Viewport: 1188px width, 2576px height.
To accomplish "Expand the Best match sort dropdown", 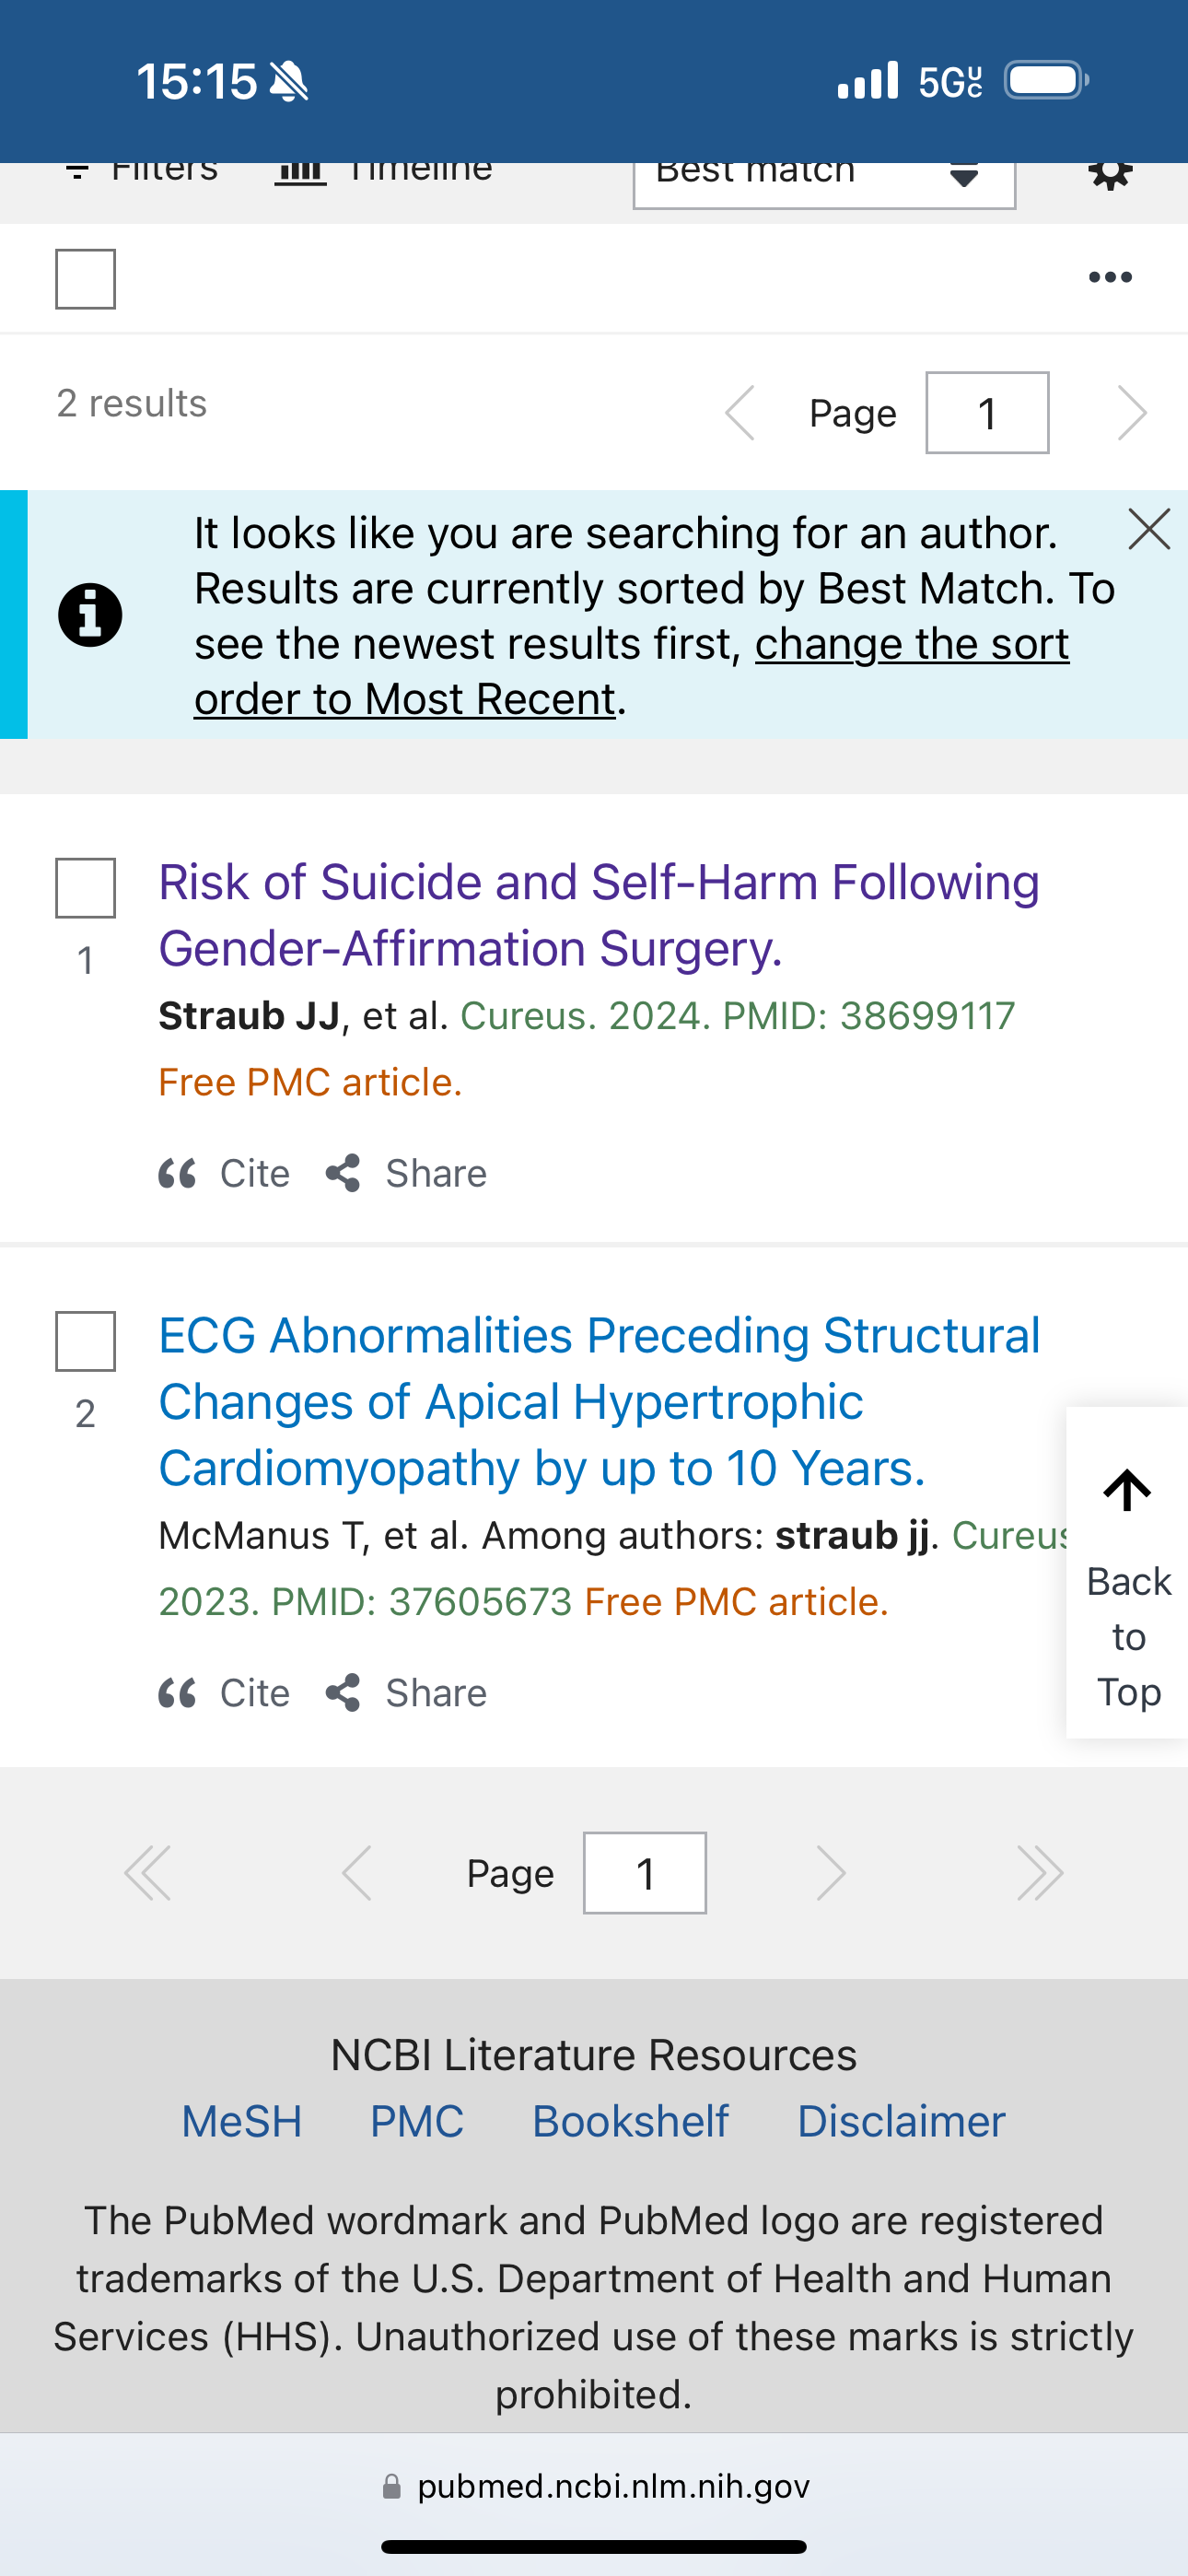I will point(824,178).
